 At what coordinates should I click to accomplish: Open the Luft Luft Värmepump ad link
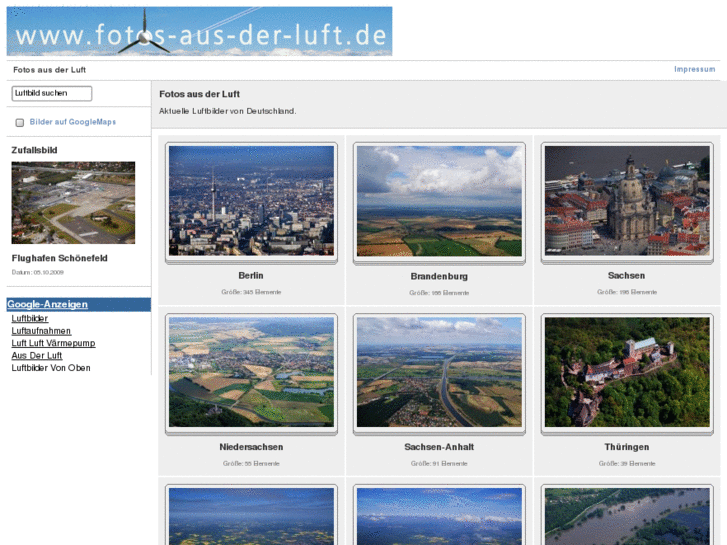point(53,343)
